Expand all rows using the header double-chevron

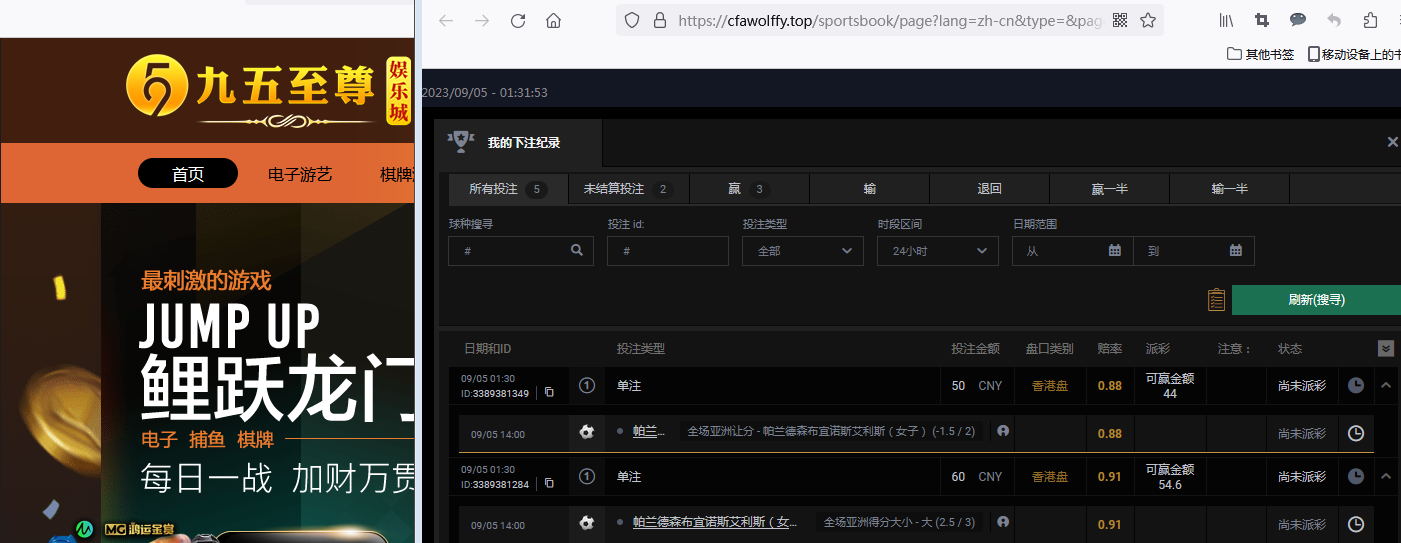point(1385,348)
